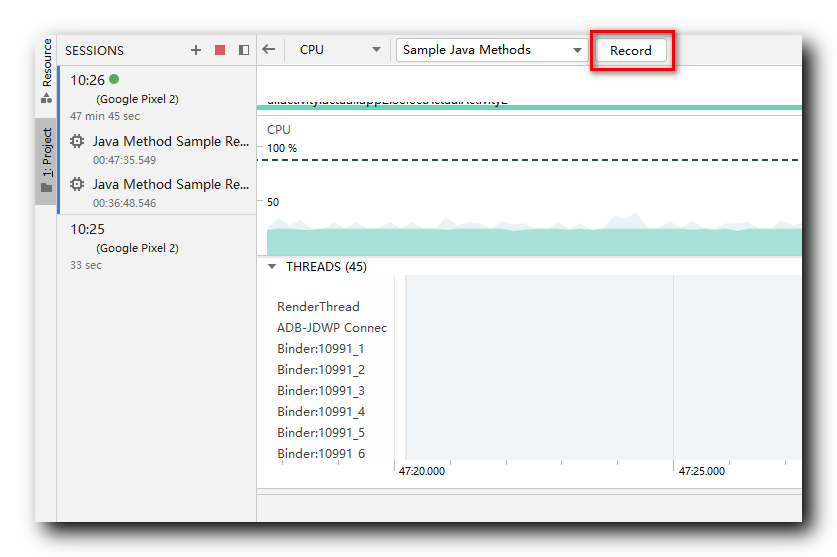
Task: Select thread Binder:10991_2
Action: [321, 370]
